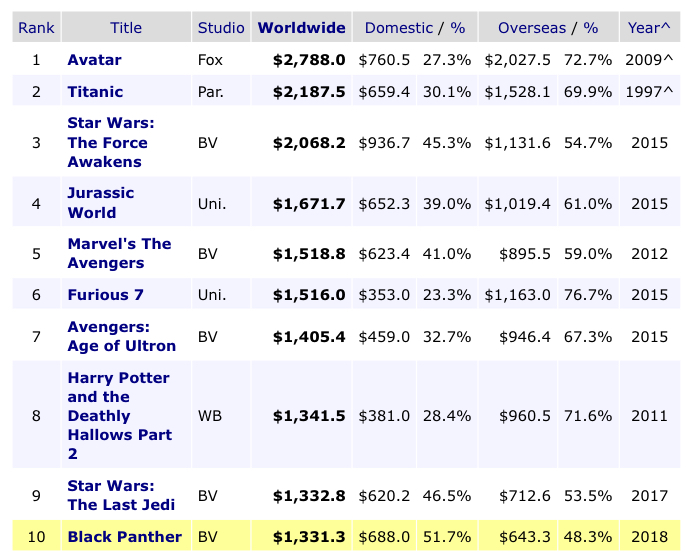Screen dimensions: 692x552
Task: Sort by Worldwide gross header
Action: pyautogui.click(x=302, y=28)
